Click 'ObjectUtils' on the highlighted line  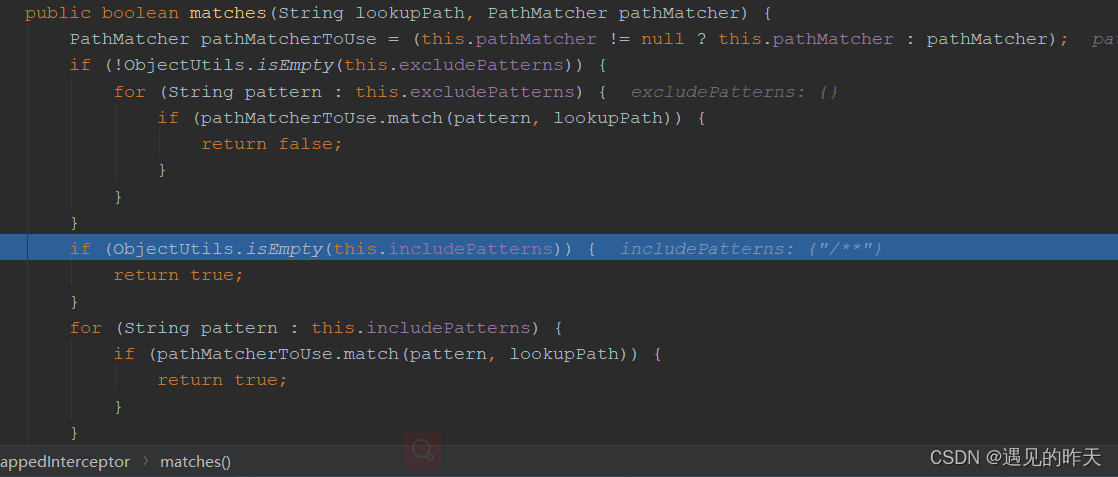173,249
